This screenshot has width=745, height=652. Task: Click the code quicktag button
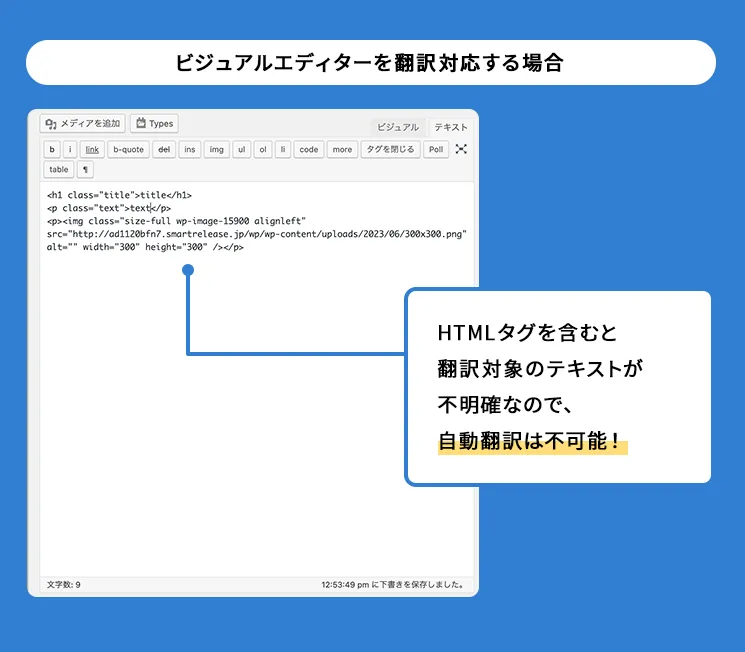[309, 149]
